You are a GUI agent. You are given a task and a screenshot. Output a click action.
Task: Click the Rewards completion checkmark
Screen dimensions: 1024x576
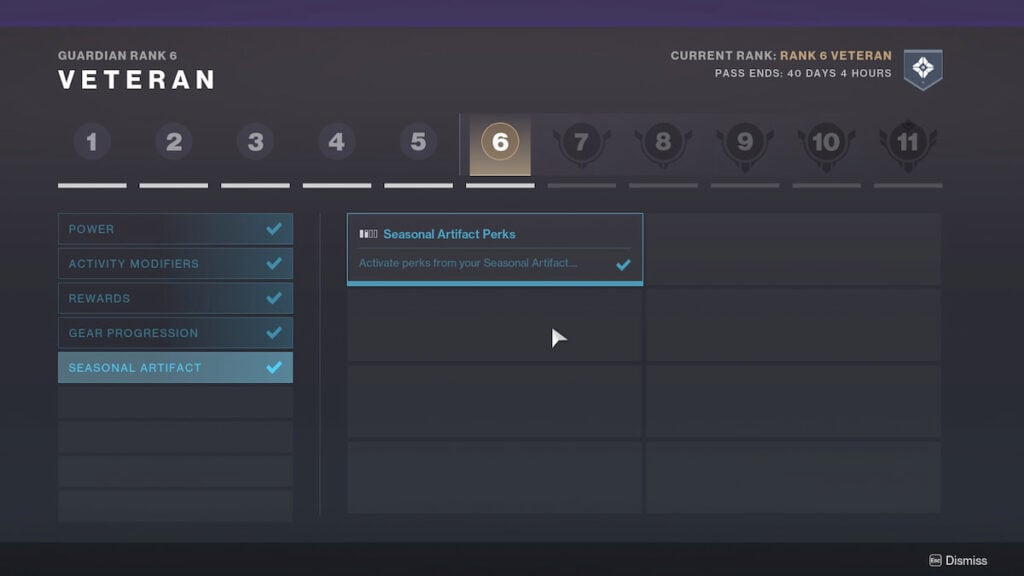point(274,298)
